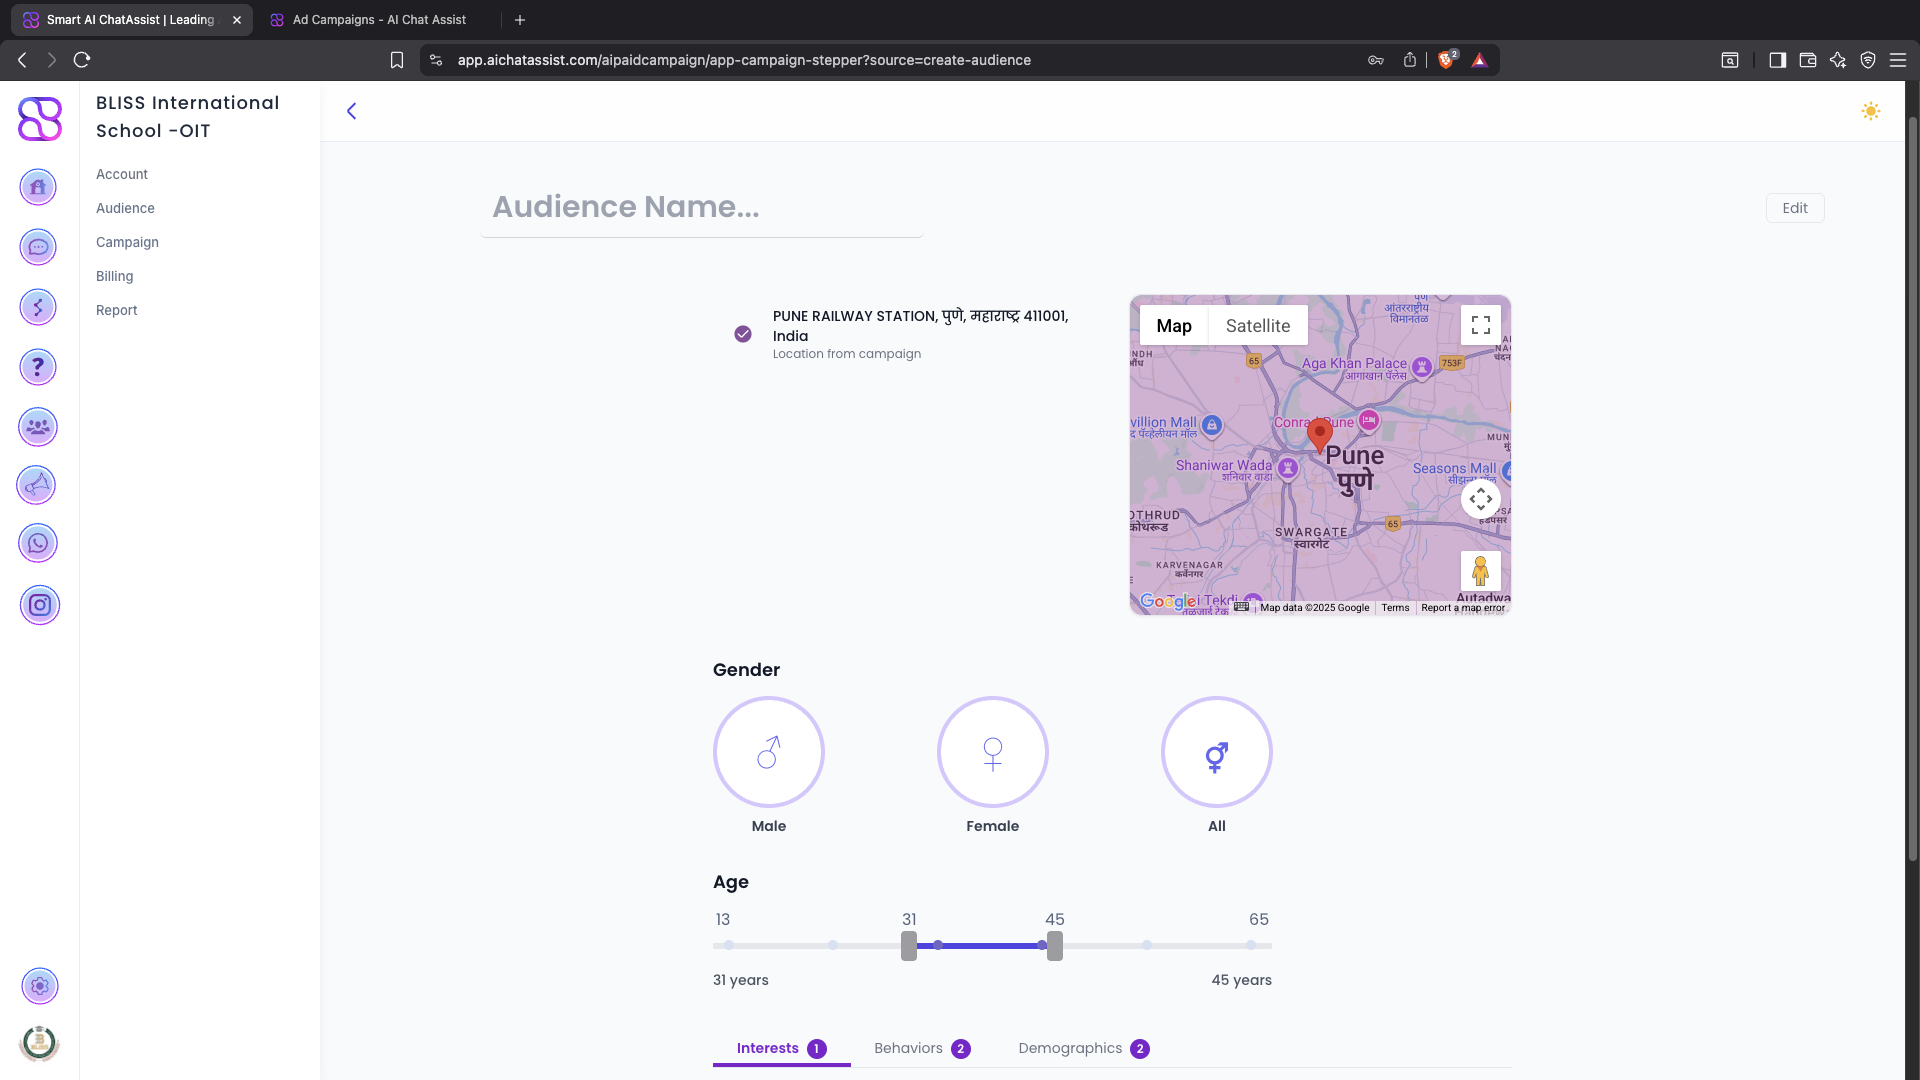Switch to the Behaviors tab

(908, 1048)
